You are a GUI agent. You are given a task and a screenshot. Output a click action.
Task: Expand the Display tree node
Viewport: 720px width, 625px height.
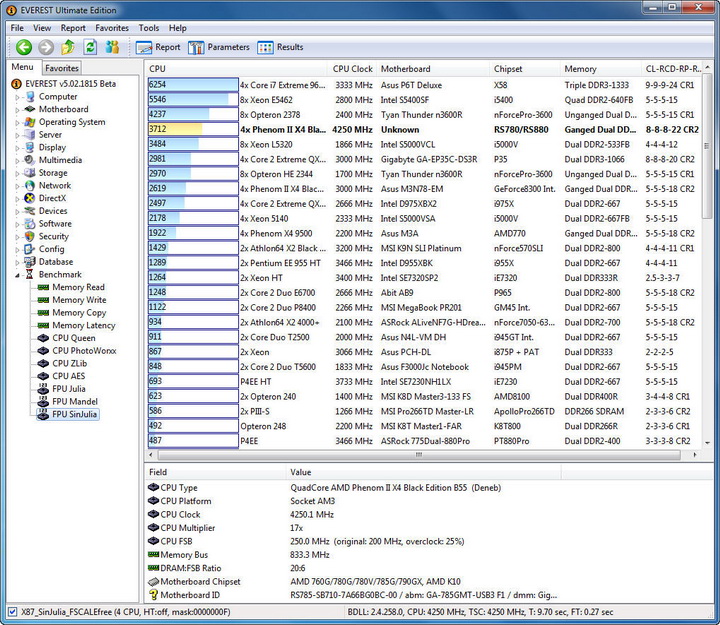click(x=17, y=148)
